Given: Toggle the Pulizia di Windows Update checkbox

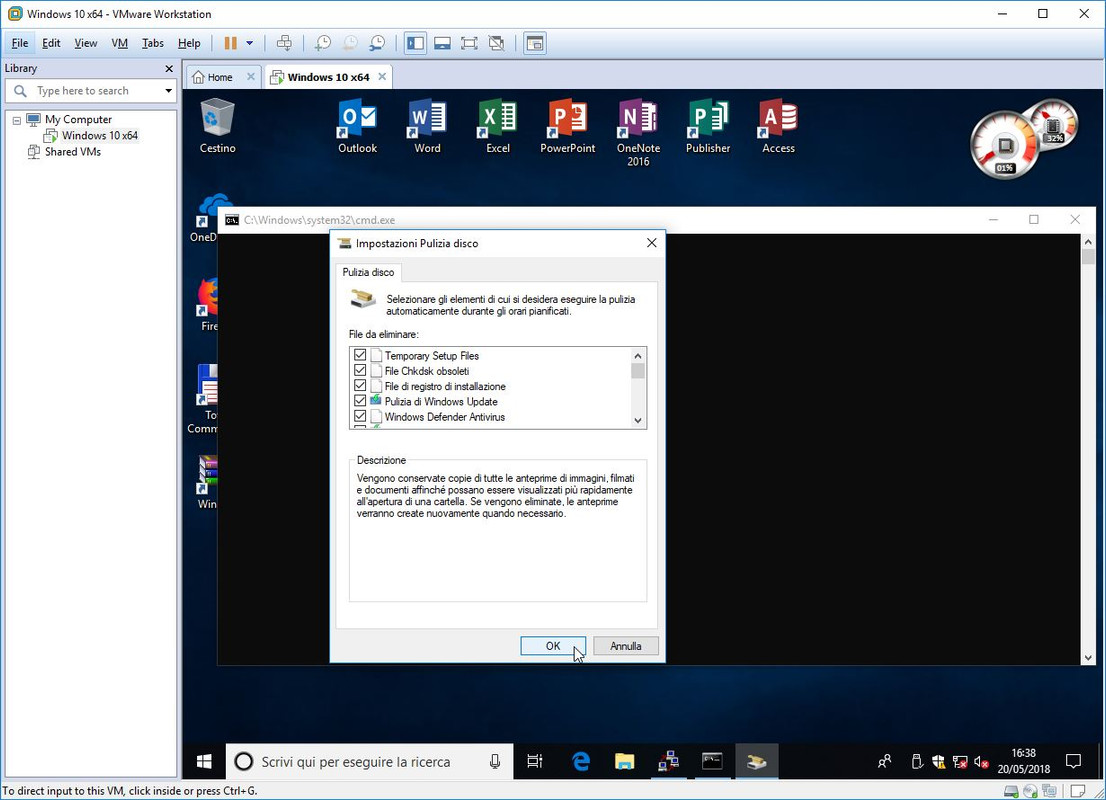Looking at the screenshot, I should click(x=360, y=401).
